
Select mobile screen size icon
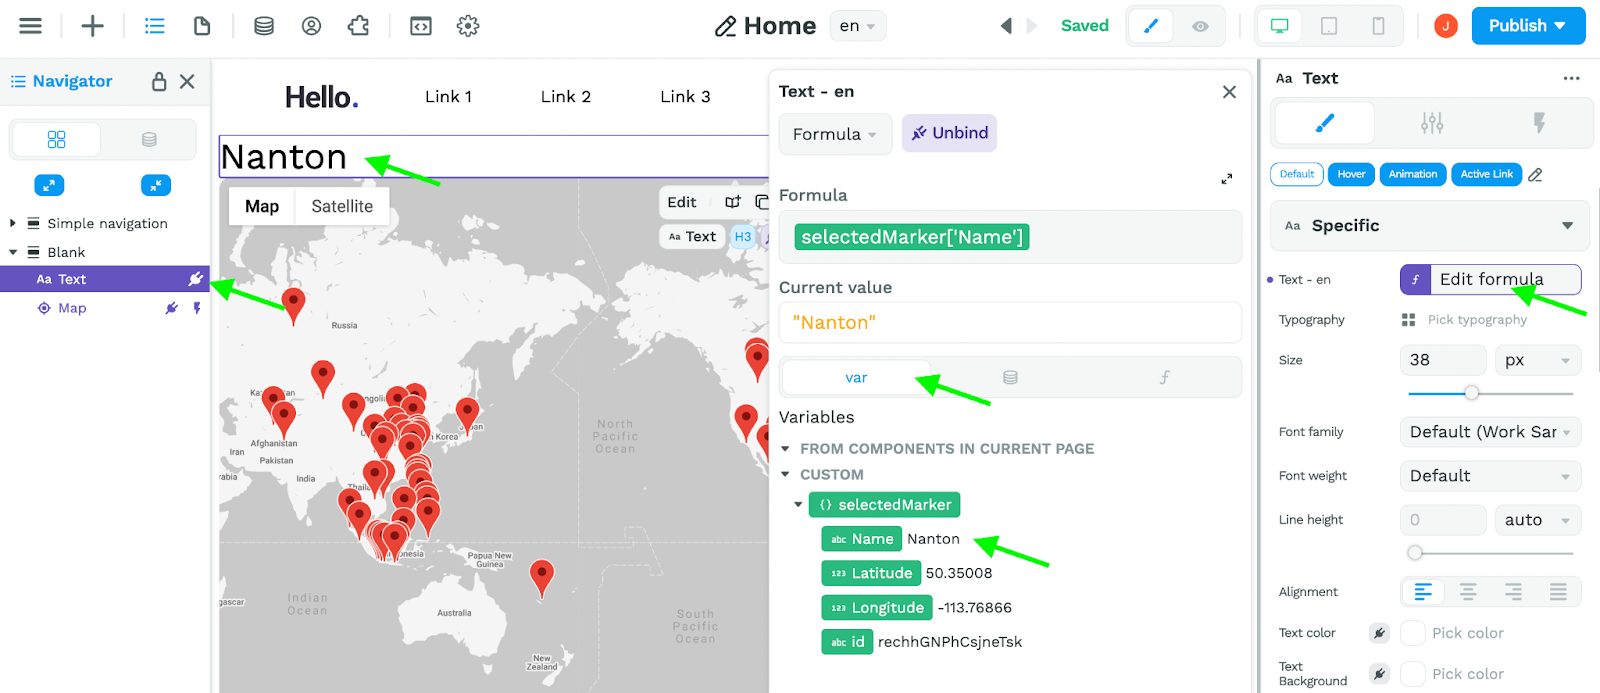point(1378,26)
